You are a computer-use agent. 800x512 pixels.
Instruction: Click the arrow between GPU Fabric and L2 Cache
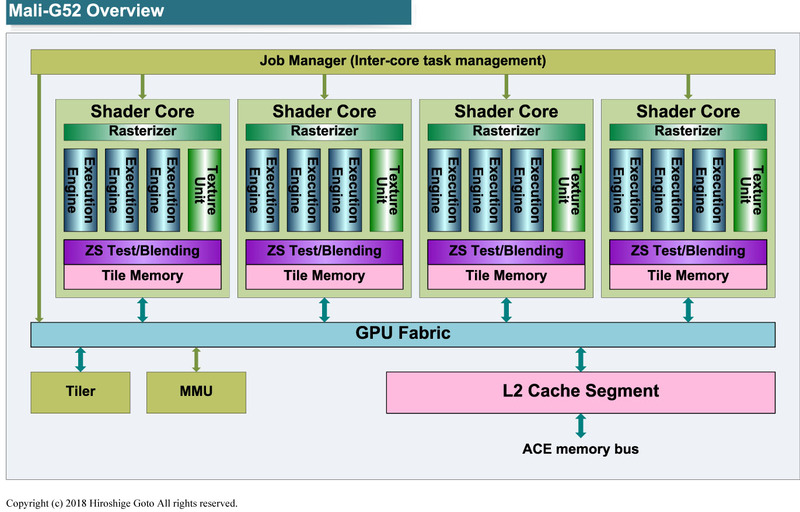click(580, 359)
